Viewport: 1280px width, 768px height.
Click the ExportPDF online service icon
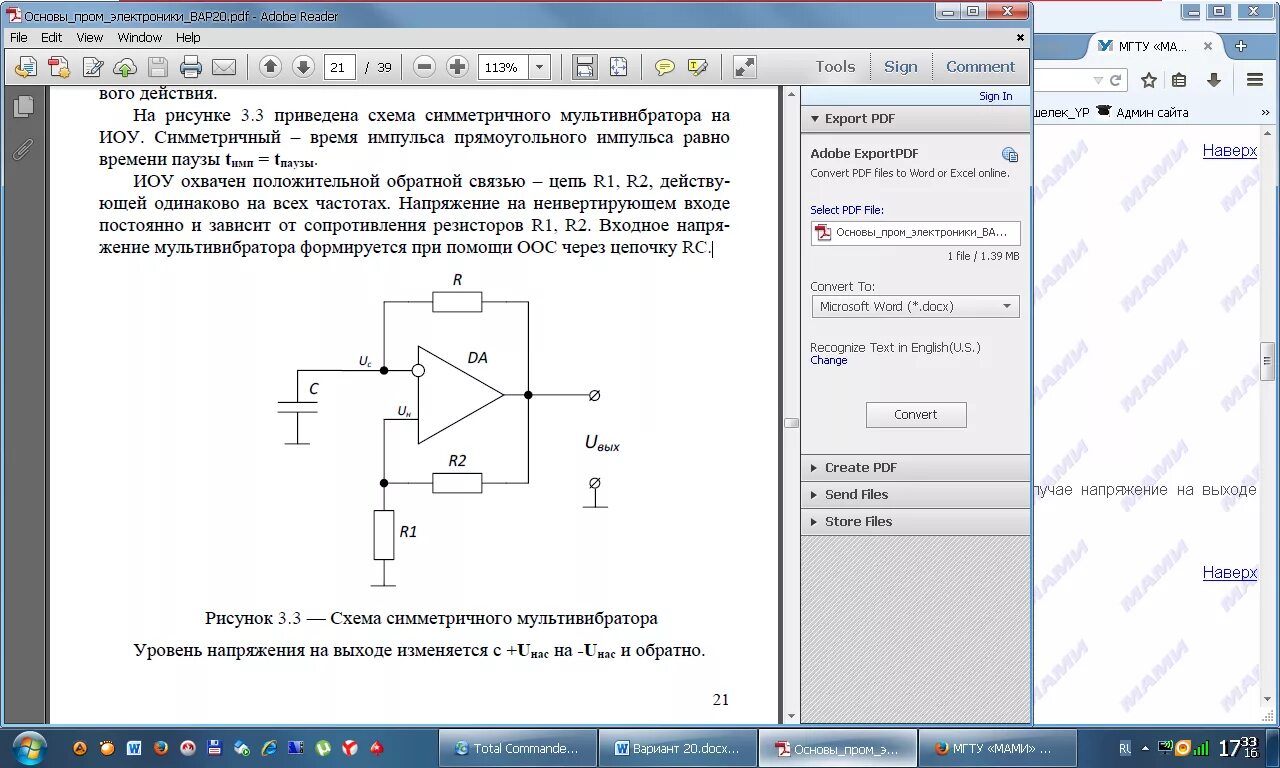pos(1010,155)
